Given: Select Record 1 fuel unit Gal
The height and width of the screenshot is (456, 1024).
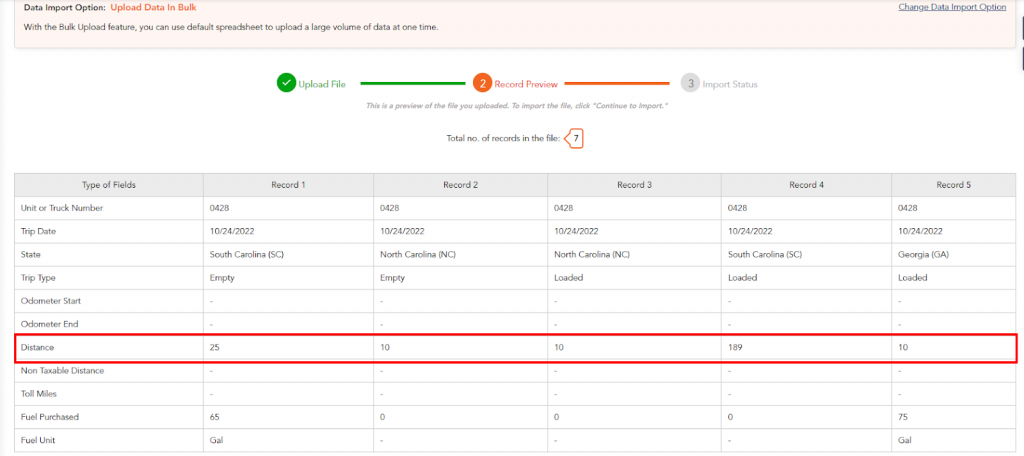Looking at the screenshot, I should (x=216, y=440).
